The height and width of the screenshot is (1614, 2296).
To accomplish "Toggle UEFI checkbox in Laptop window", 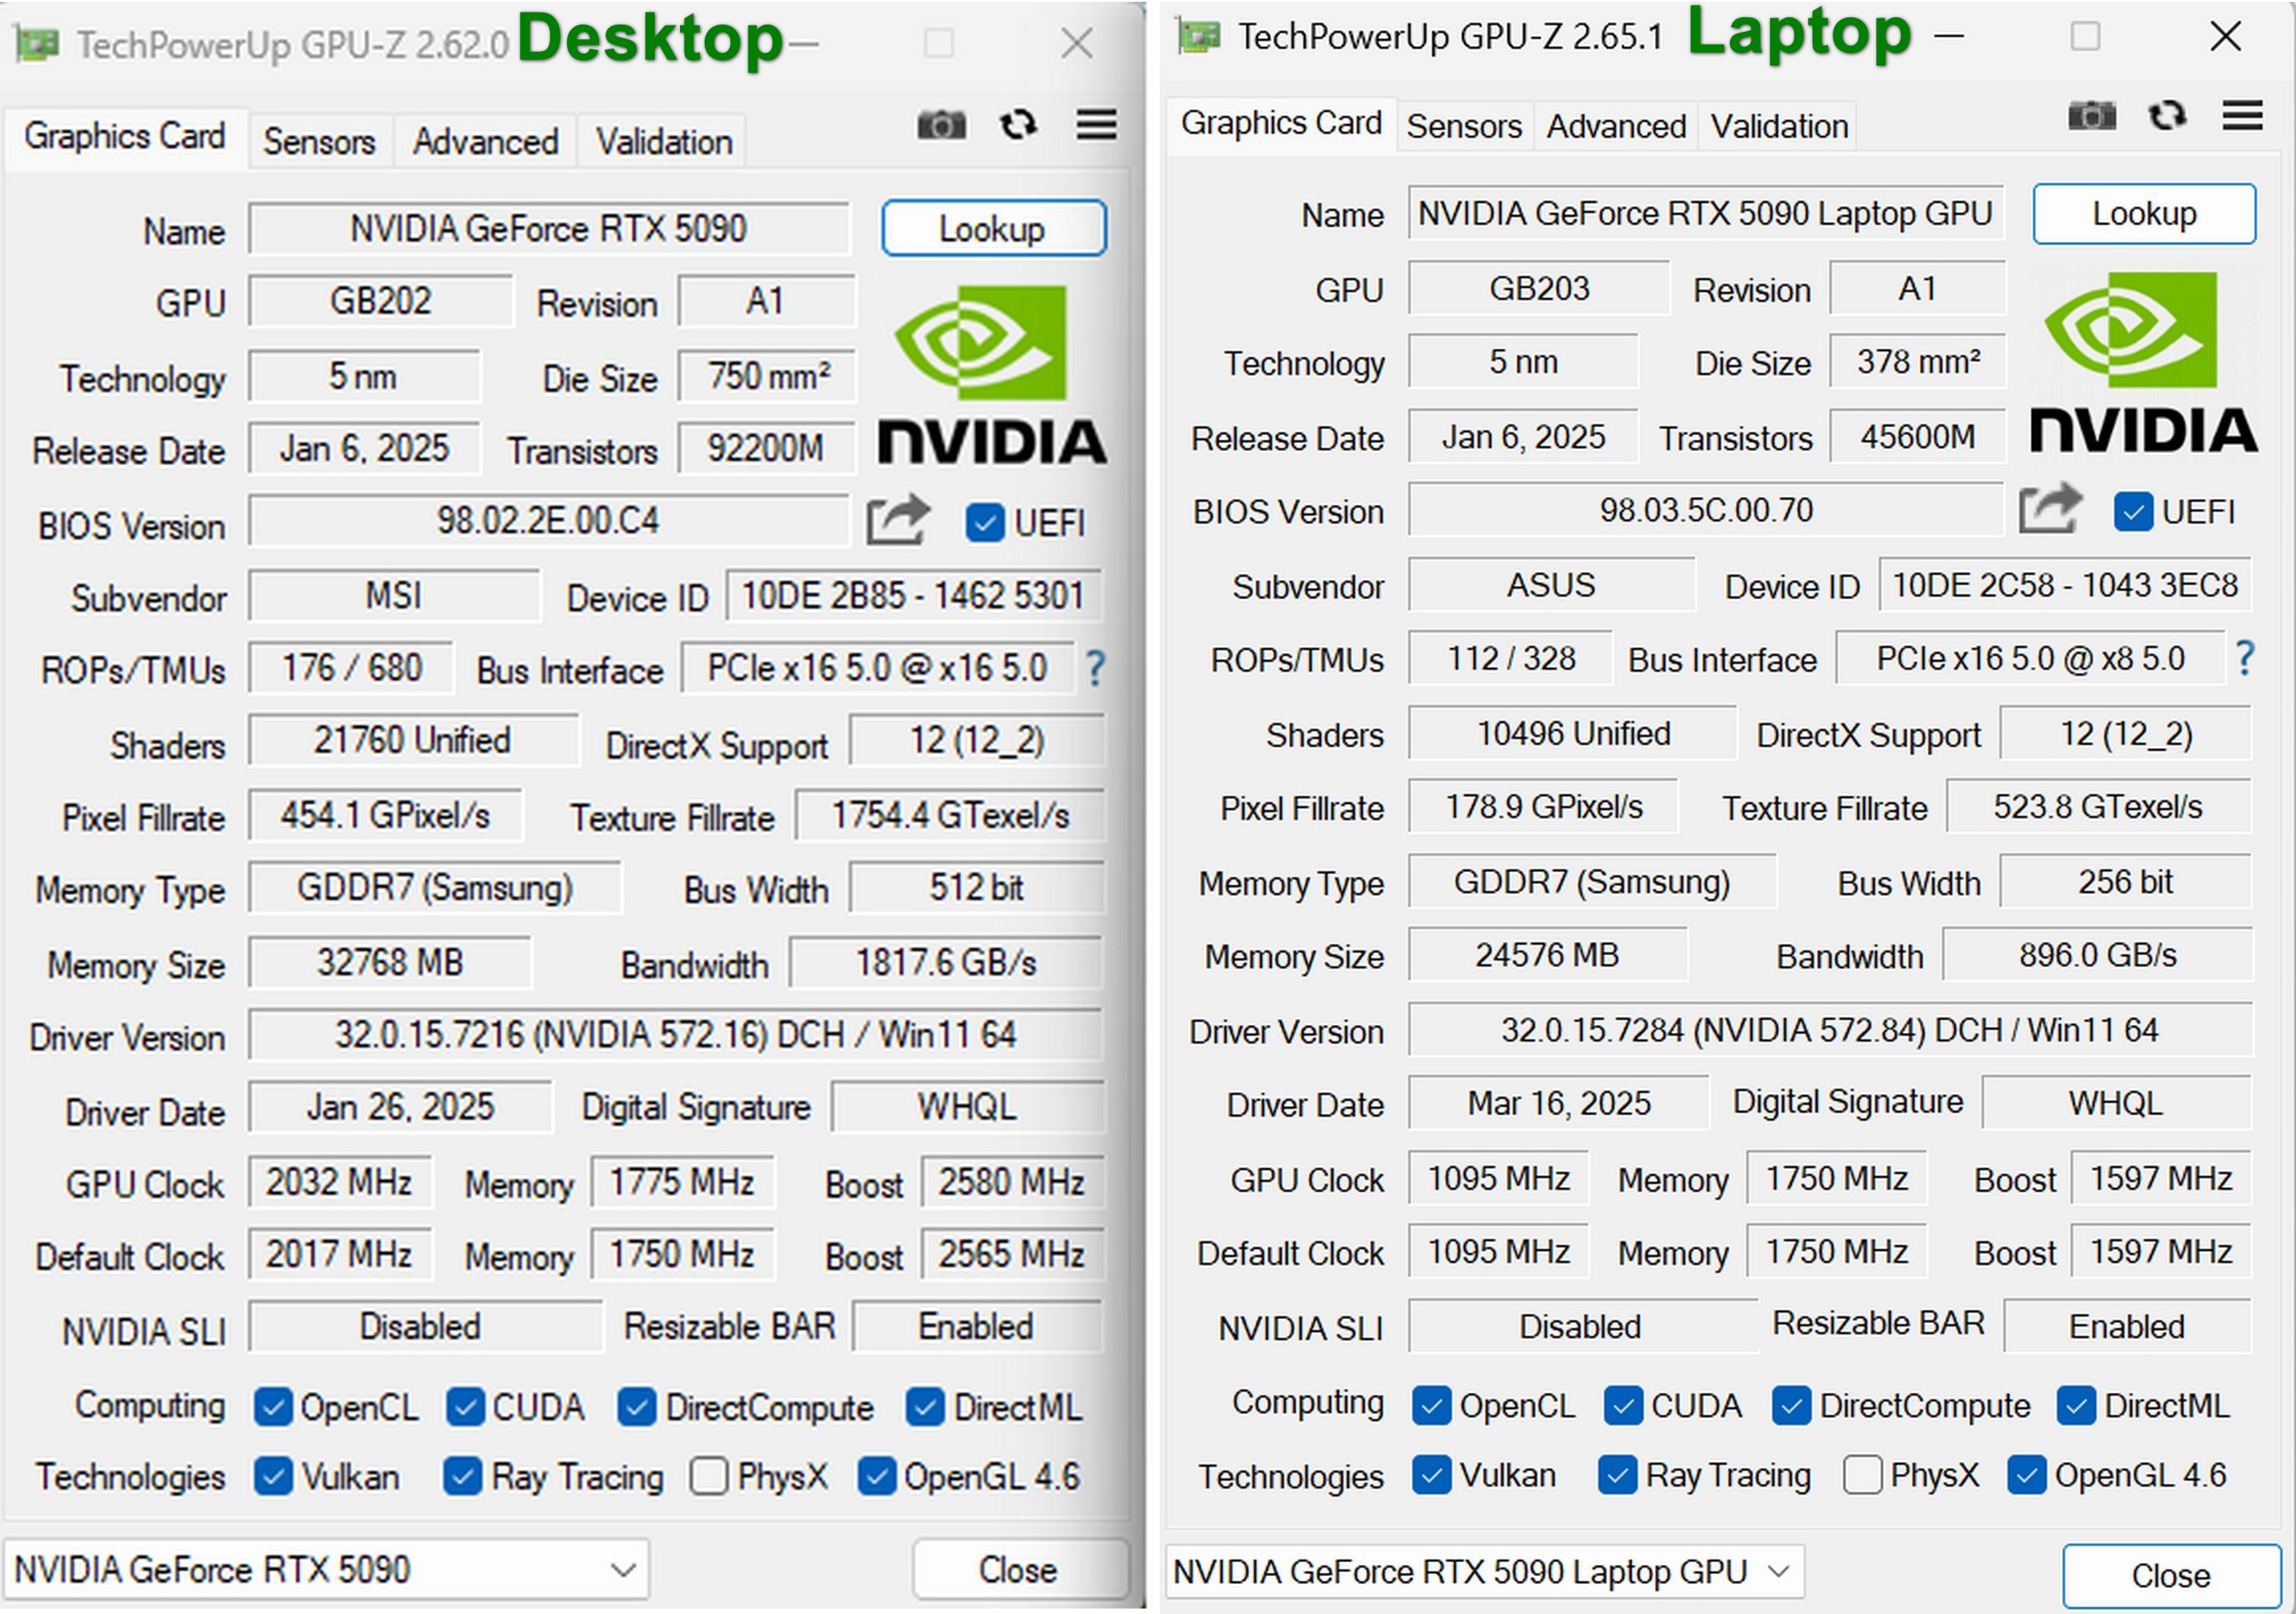I will (x=2133, y=512).
